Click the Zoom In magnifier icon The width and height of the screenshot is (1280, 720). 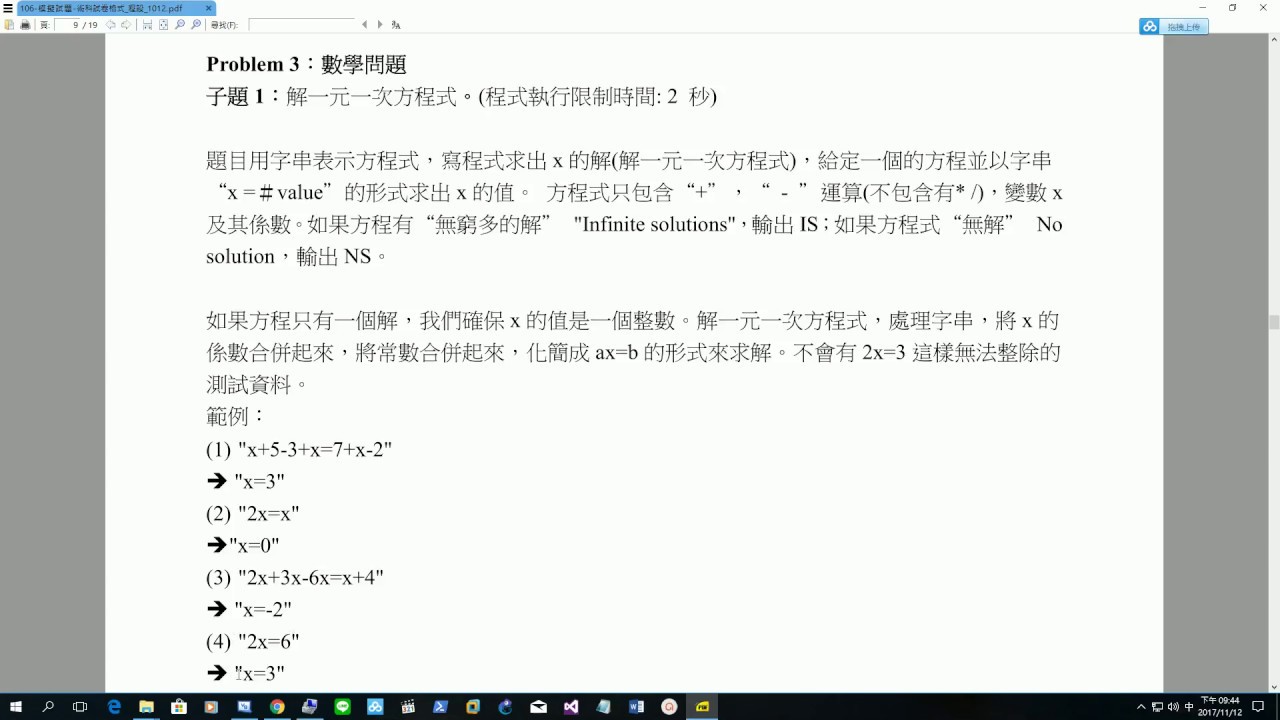click(196, 25)
